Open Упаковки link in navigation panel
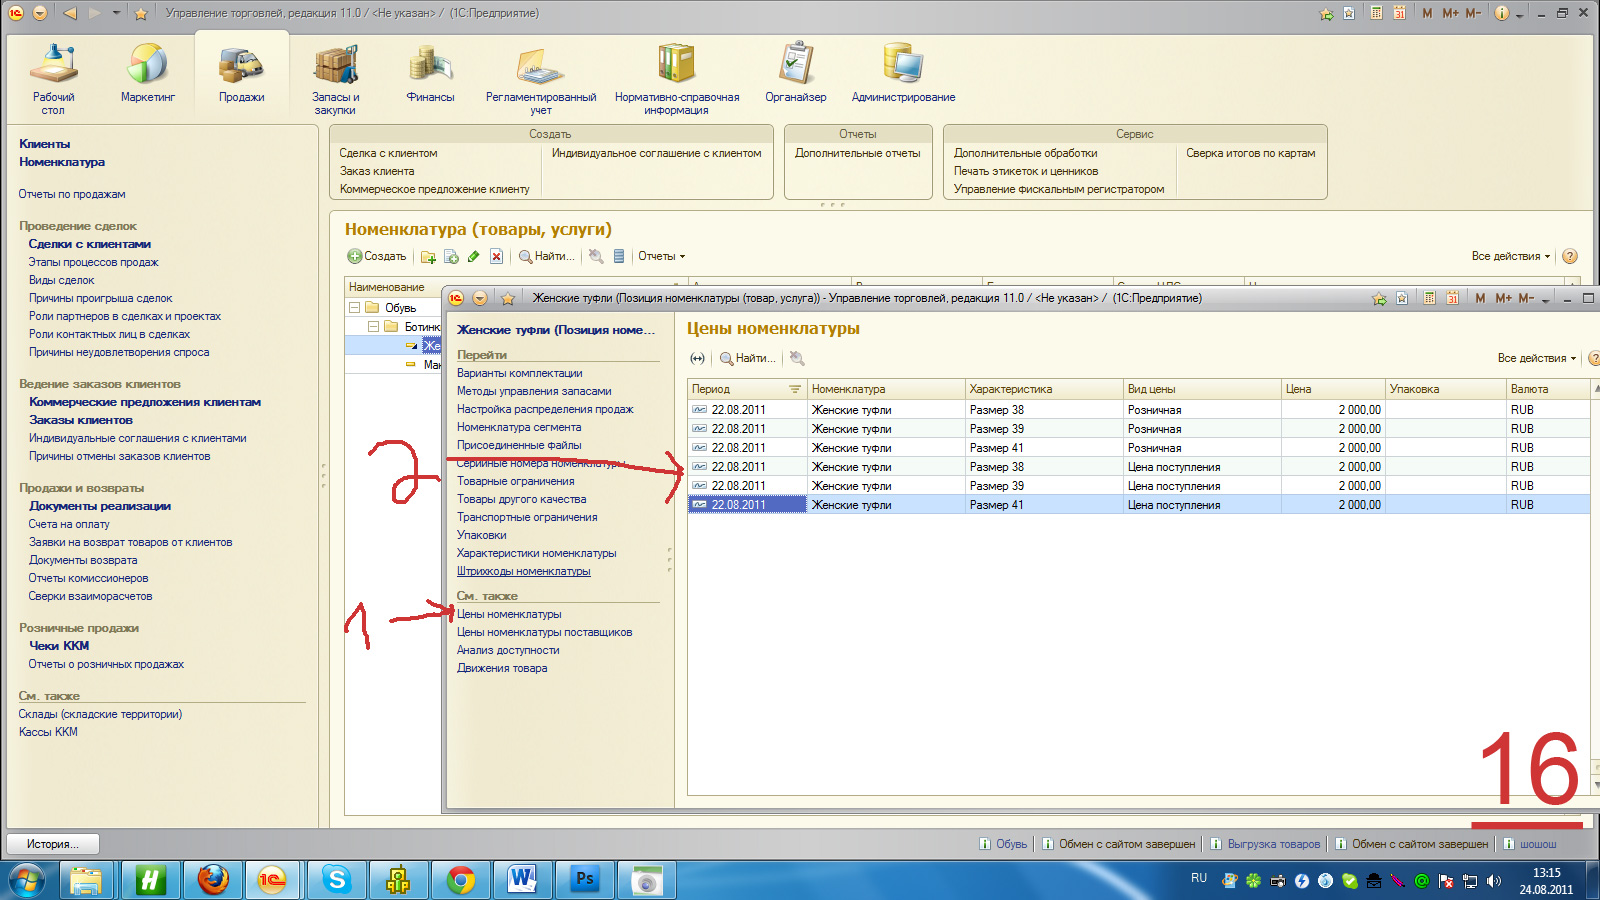The width and height of the screenshot is (1600, 900). click(482, 535)
